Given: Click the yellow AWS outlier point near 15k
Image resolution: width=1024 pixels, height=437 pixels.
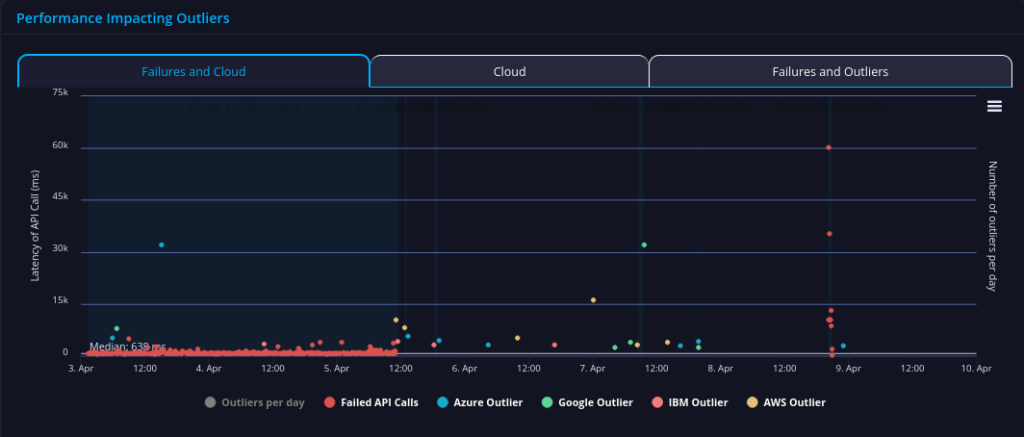Looking at the screenshot, I should (x=593, y=300).
